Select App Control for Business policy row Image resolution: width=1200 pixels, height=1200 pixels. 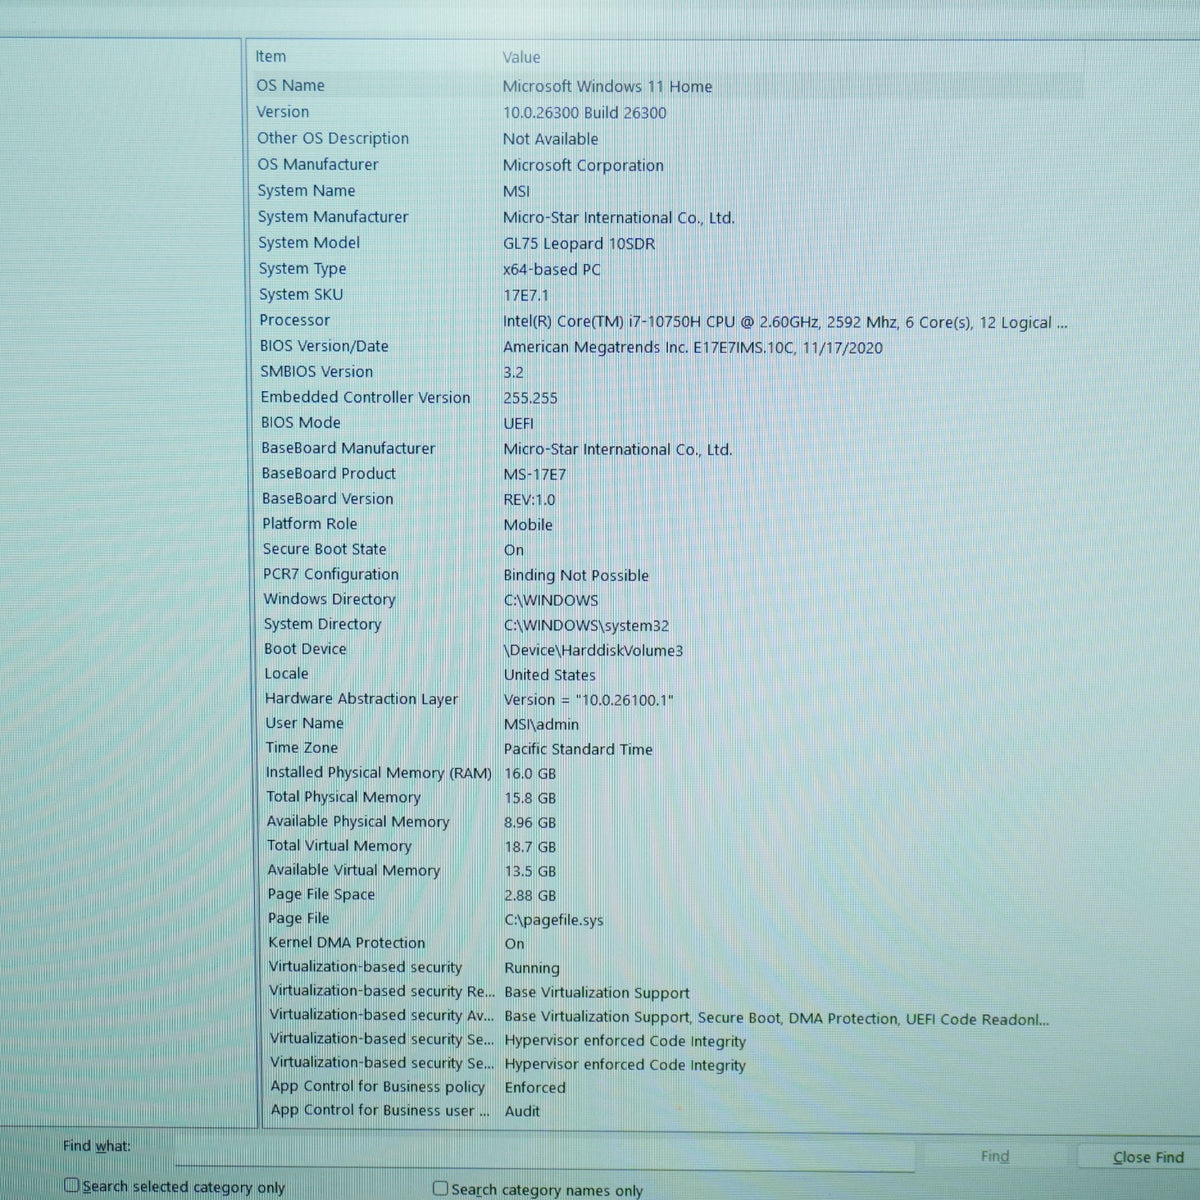668,1087
